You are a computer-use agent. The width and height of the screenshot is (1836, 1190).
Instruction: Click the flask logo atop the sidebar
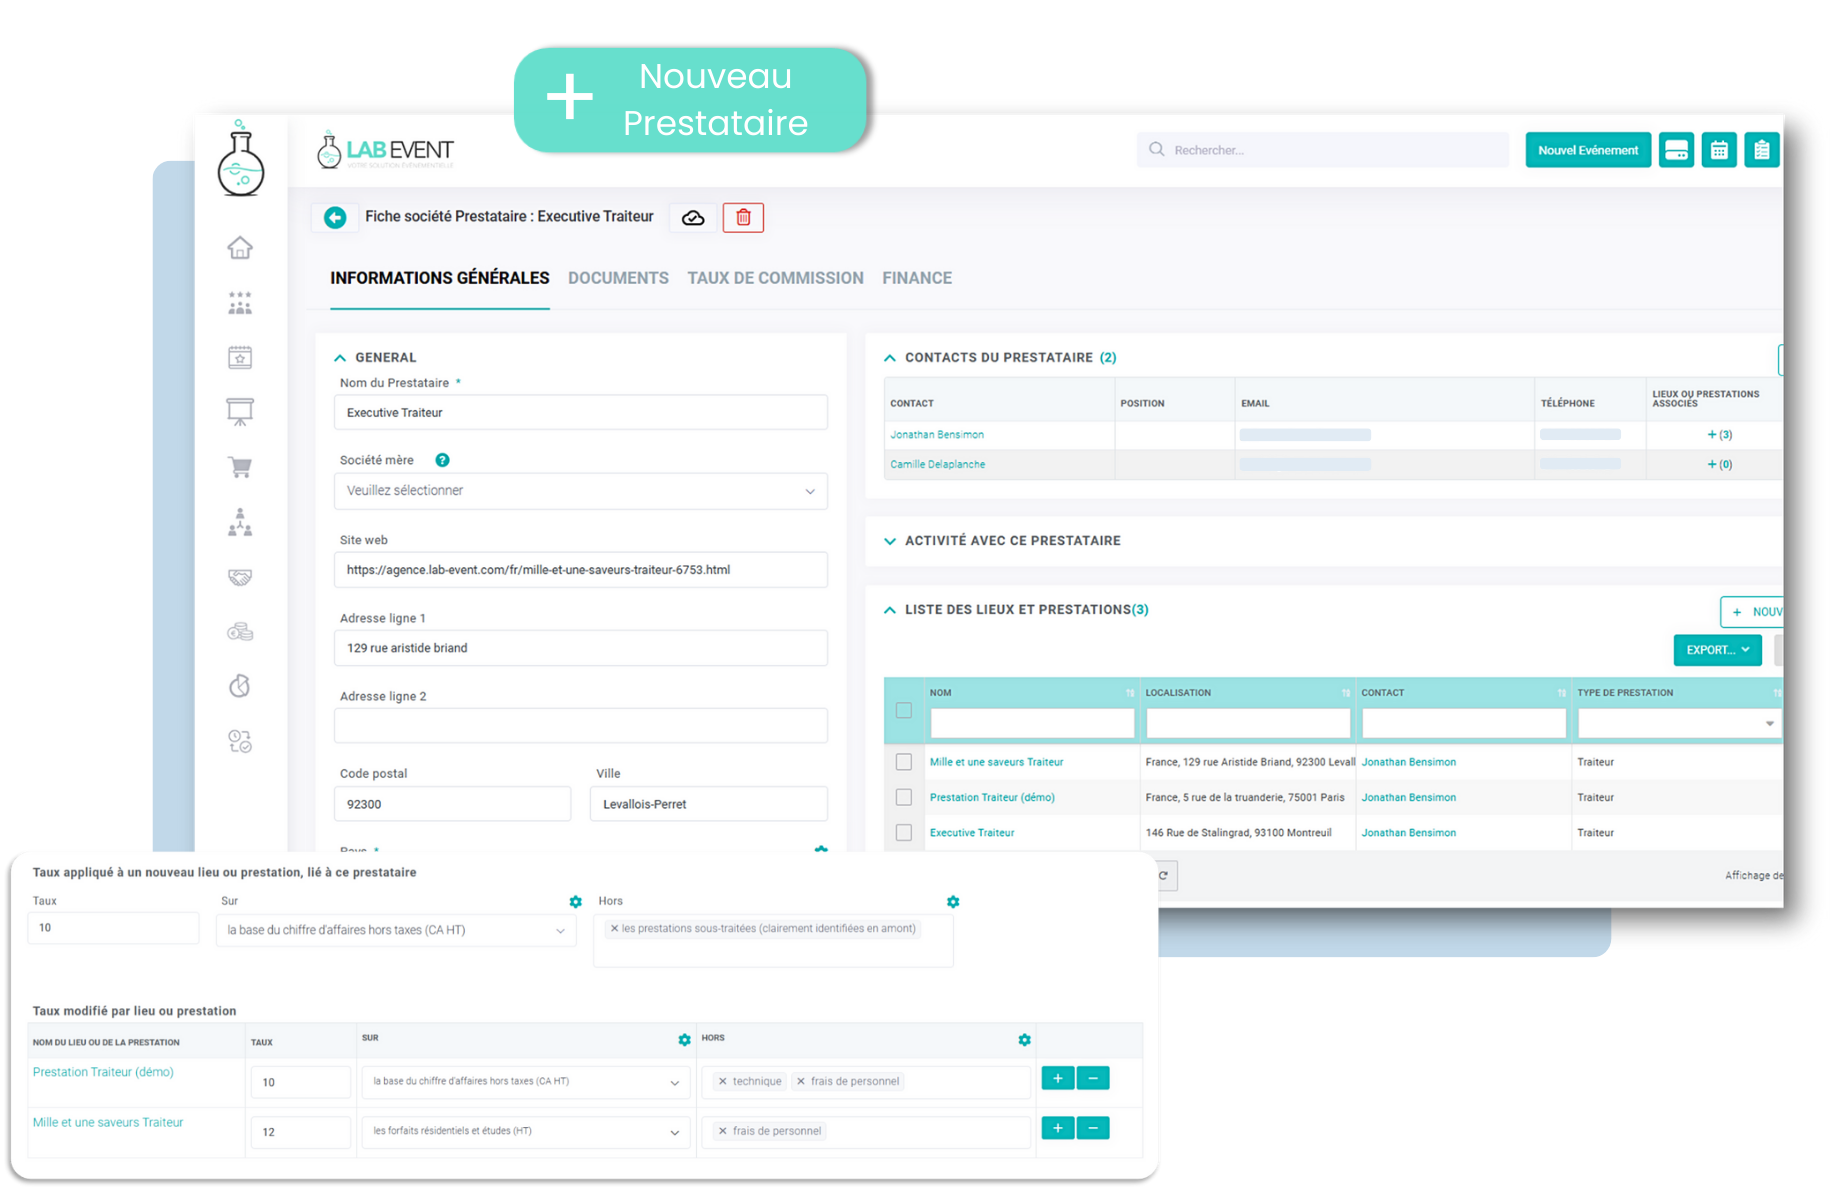click(x=241, y=158)
